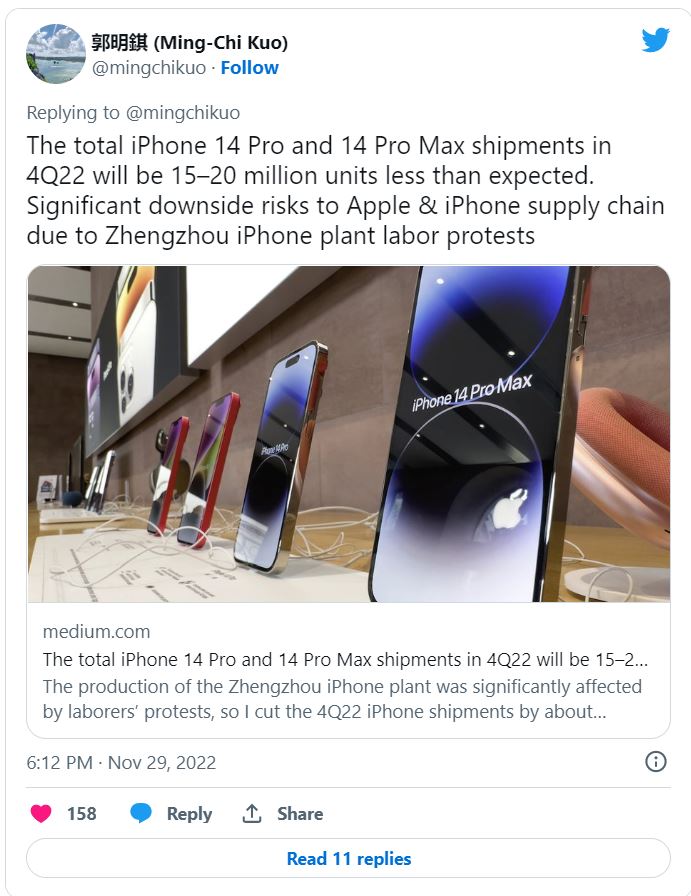The width and height of the screenshot is (691, 896).
Task: Click the tweet text about 4Q22 shipments
Action: pos(345,190)
